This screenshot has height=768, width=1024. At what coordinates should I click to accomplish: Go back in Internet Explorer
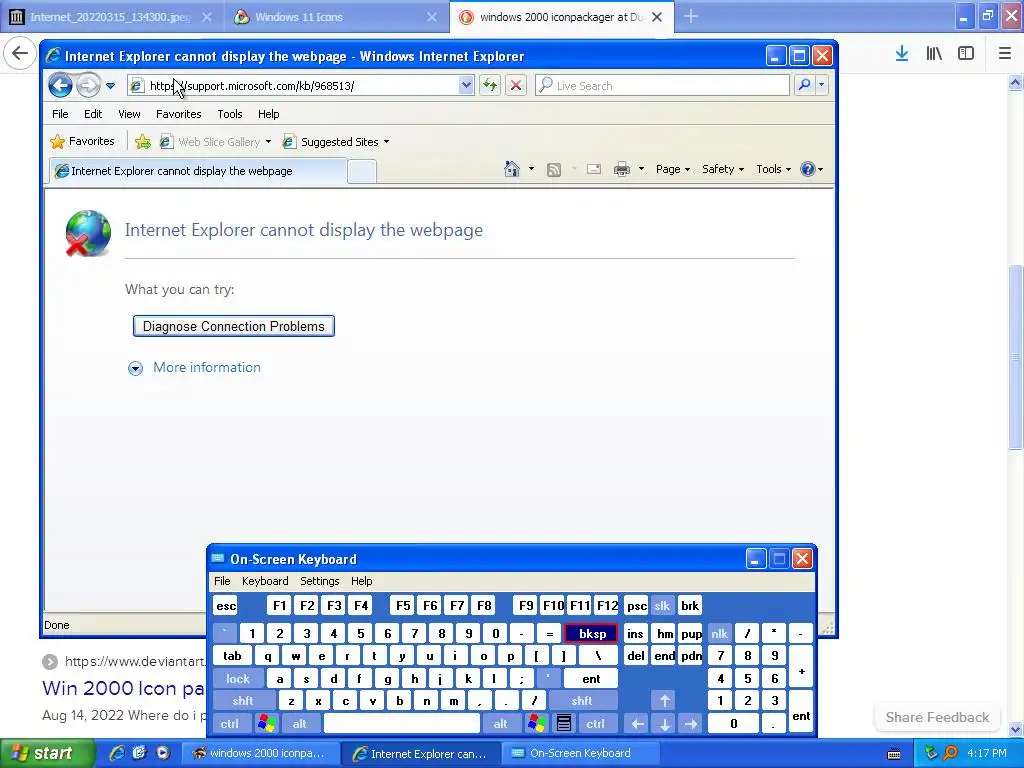click(x=60, y=86)
